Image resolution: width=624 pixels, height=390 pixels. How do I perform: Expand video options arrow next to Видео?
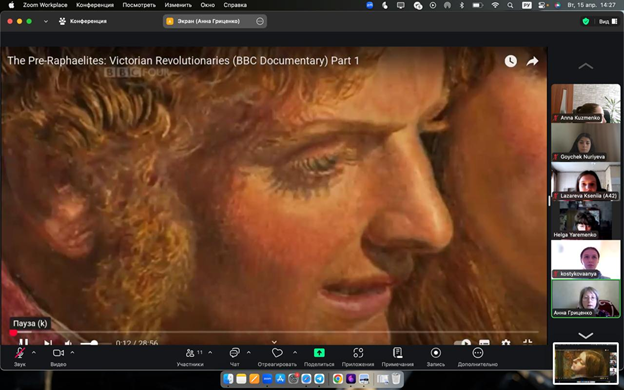point(72,352)
